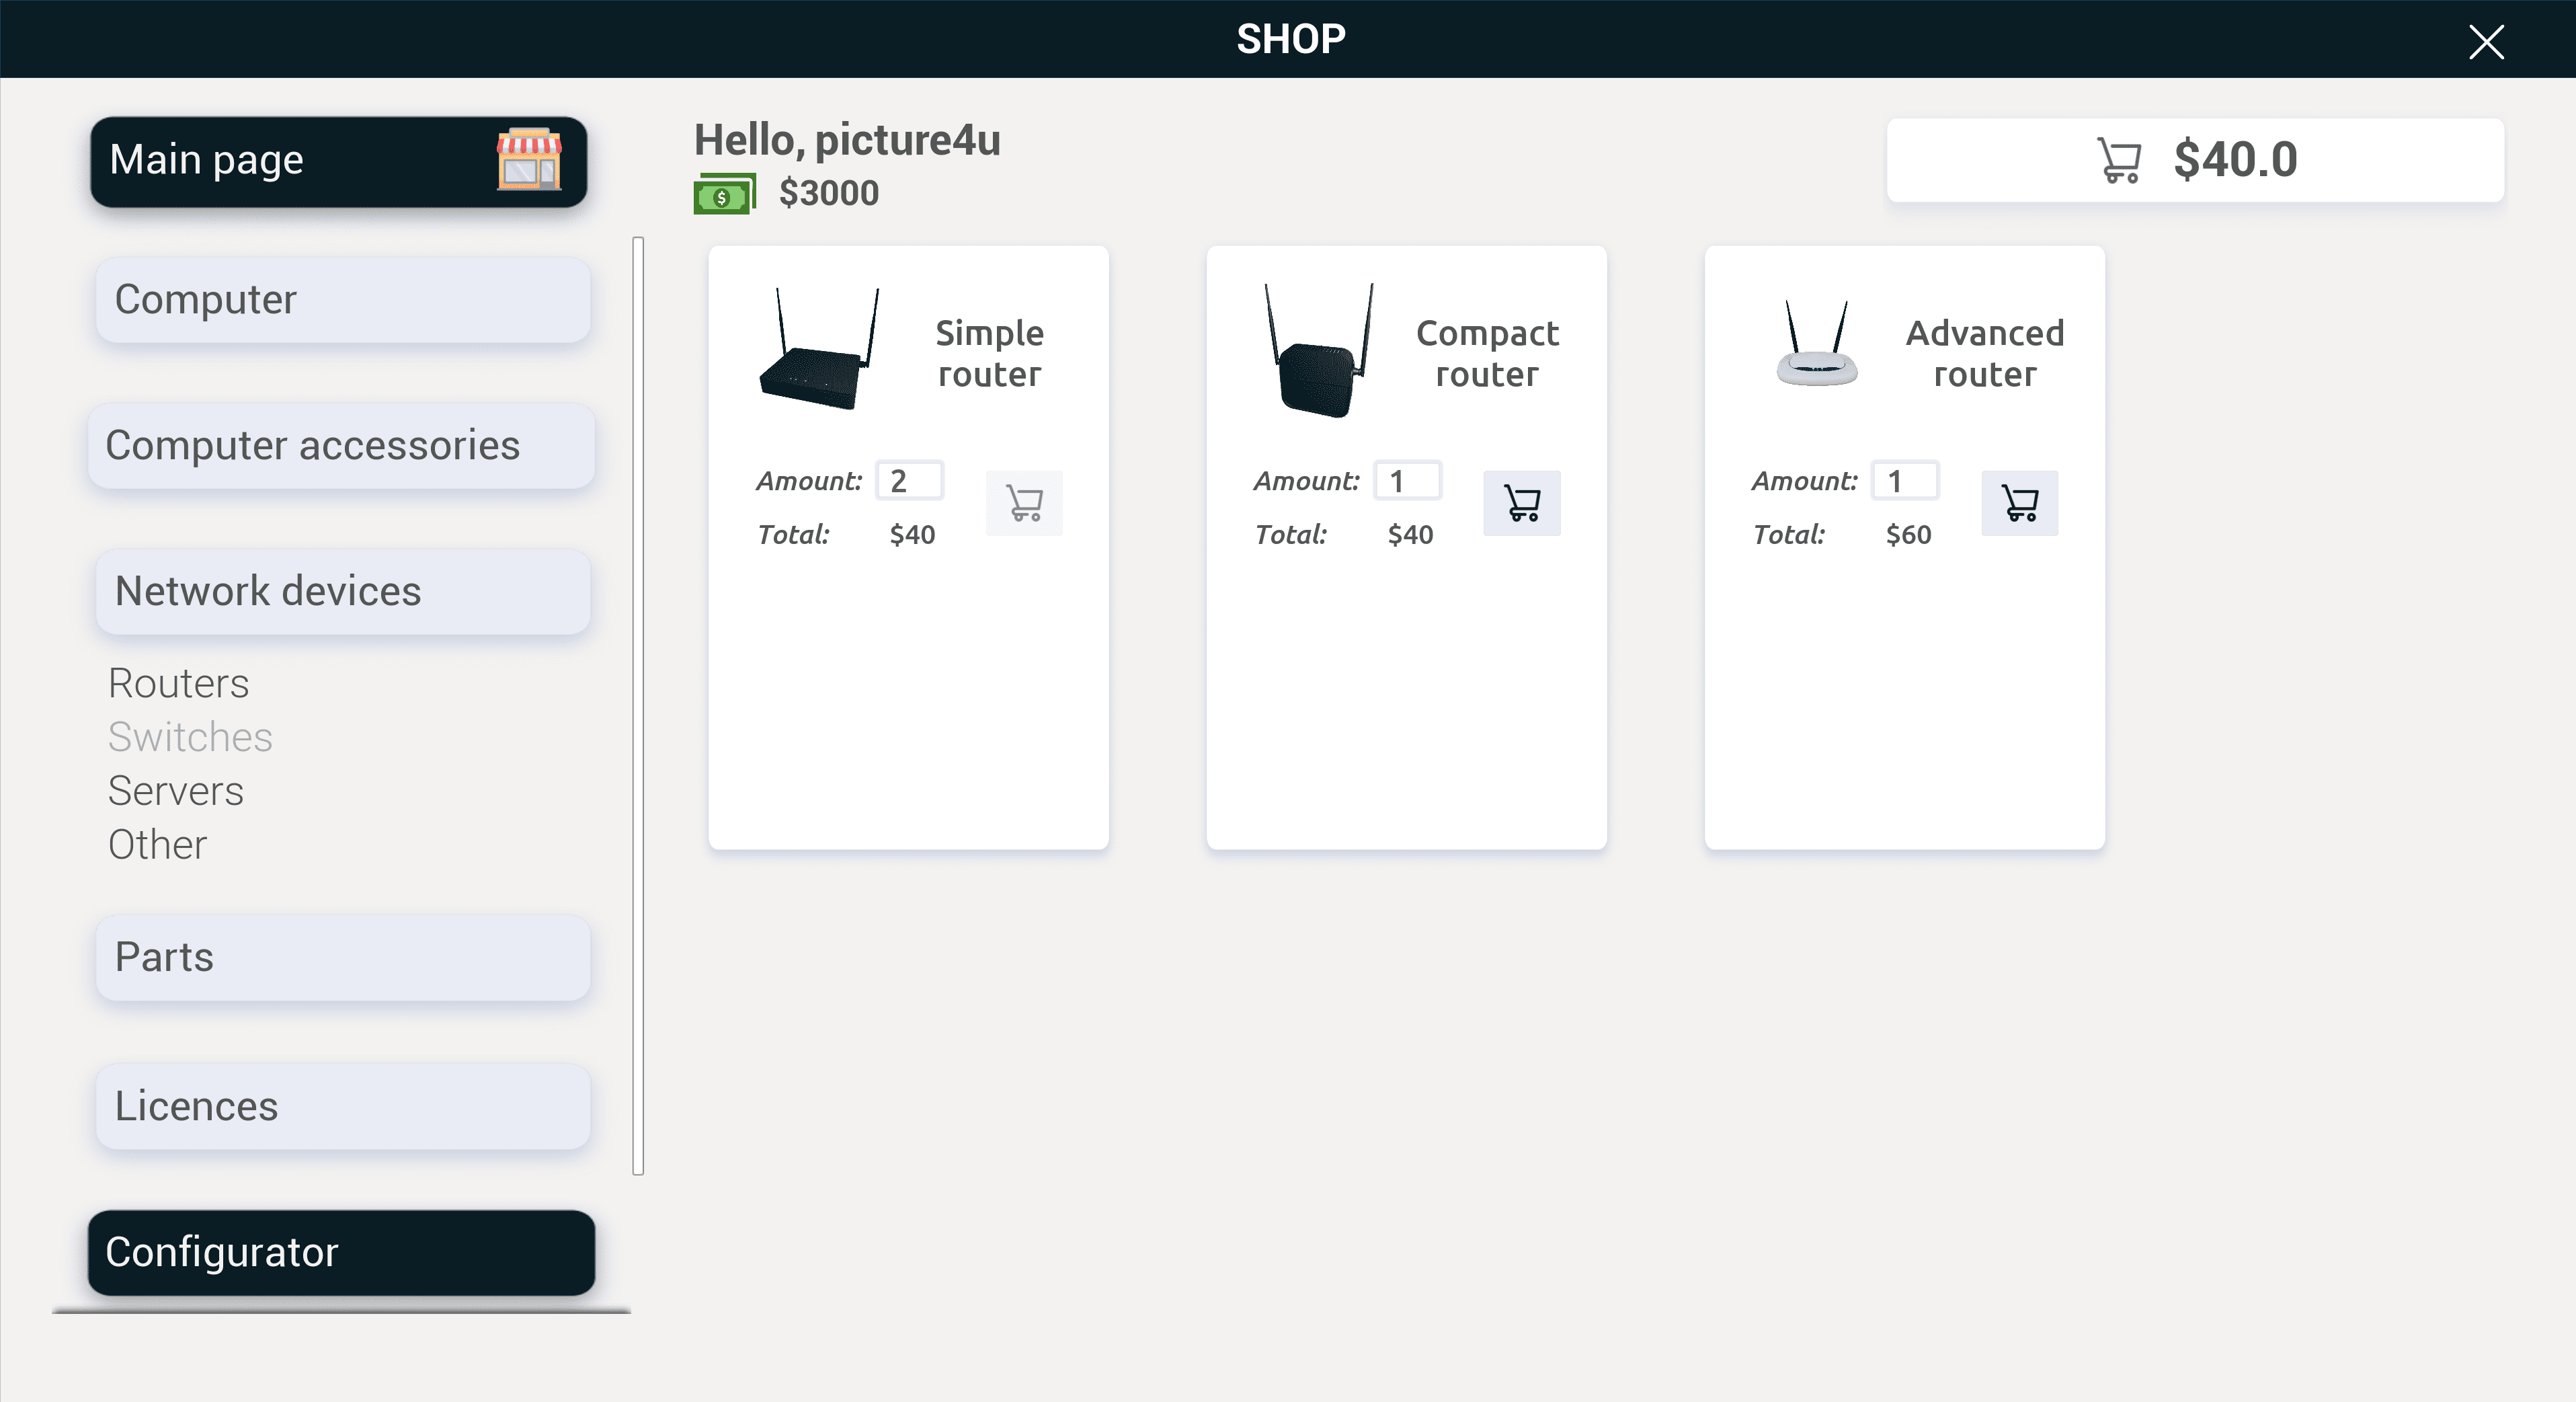
Task: Expand Computer accessories category
Action: click(342, 446)
